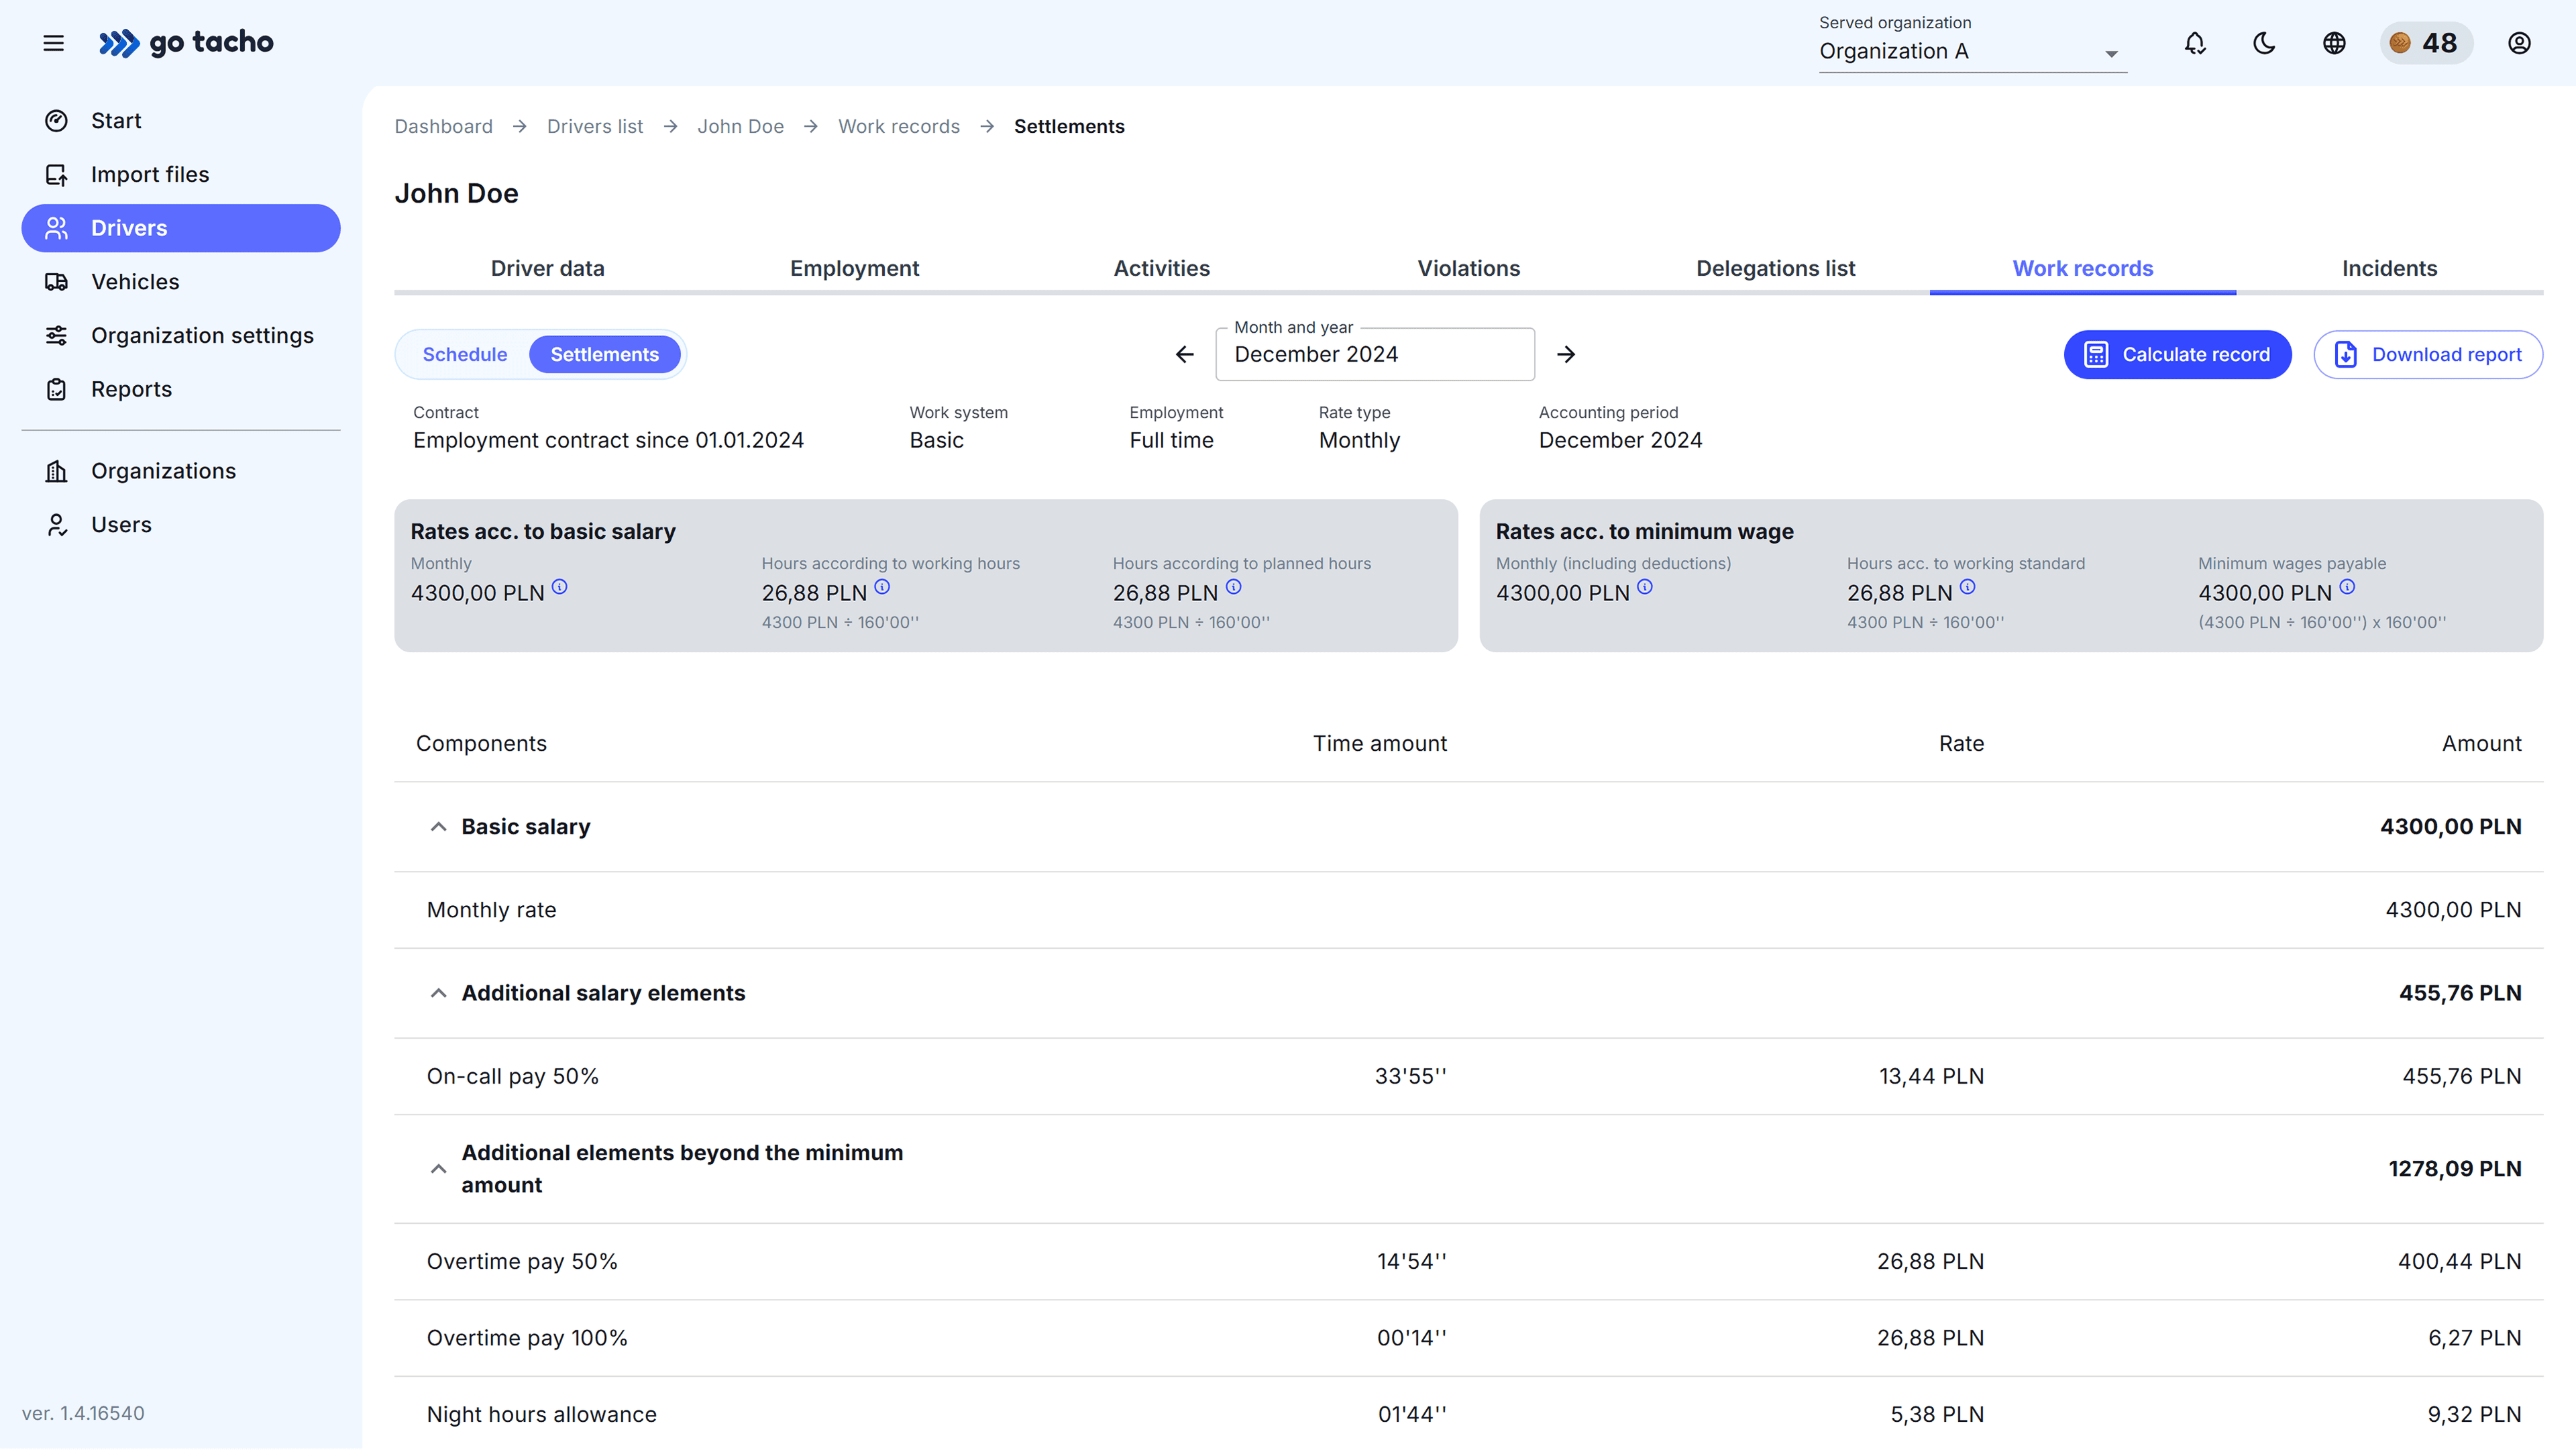The height and width of the screenshot is (1450, 2576).
Task: Open the user profile account icon
Action: pos(2519,43)
